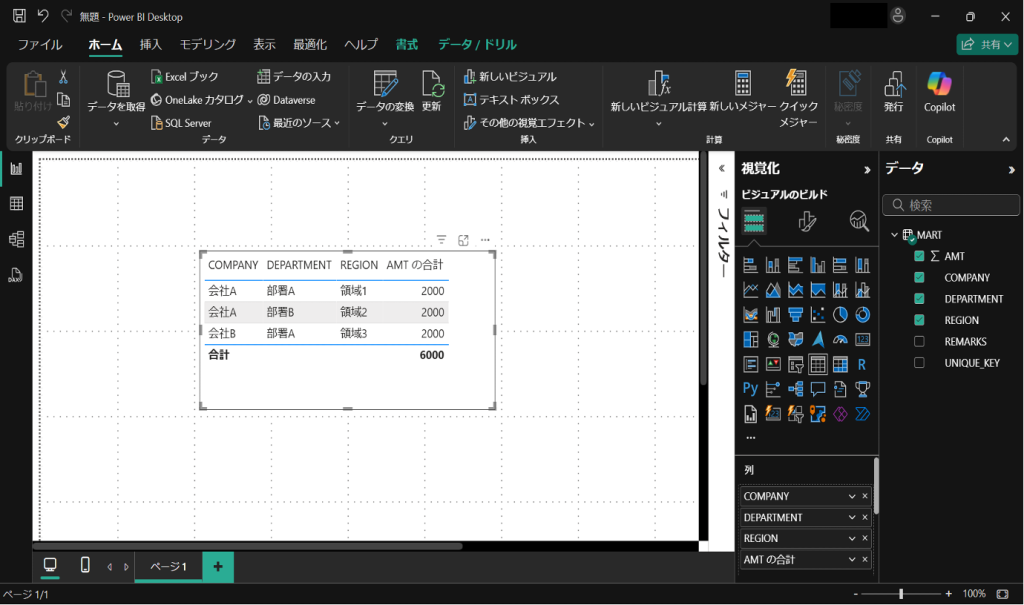The width and height of the screenshot is (1024, 605).
Task: Click the filter icon above the table visual
Action: (442, 240)
